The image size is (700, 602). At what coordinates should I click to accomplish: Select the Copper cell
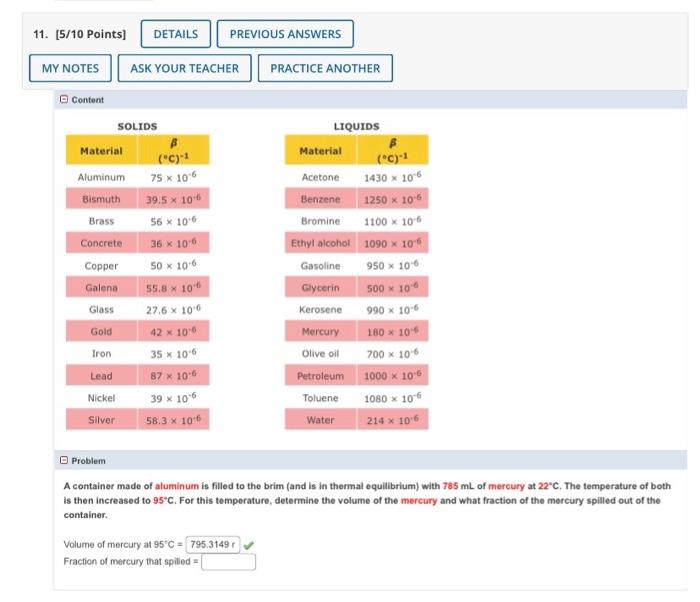tap(101, 266)
